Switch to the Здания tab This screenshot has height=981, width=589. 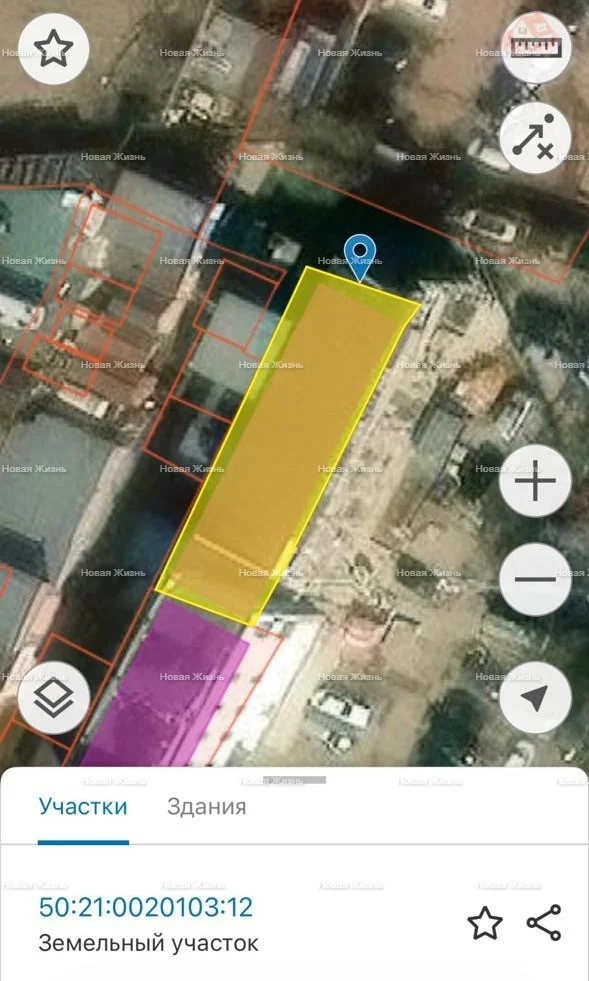207,807
